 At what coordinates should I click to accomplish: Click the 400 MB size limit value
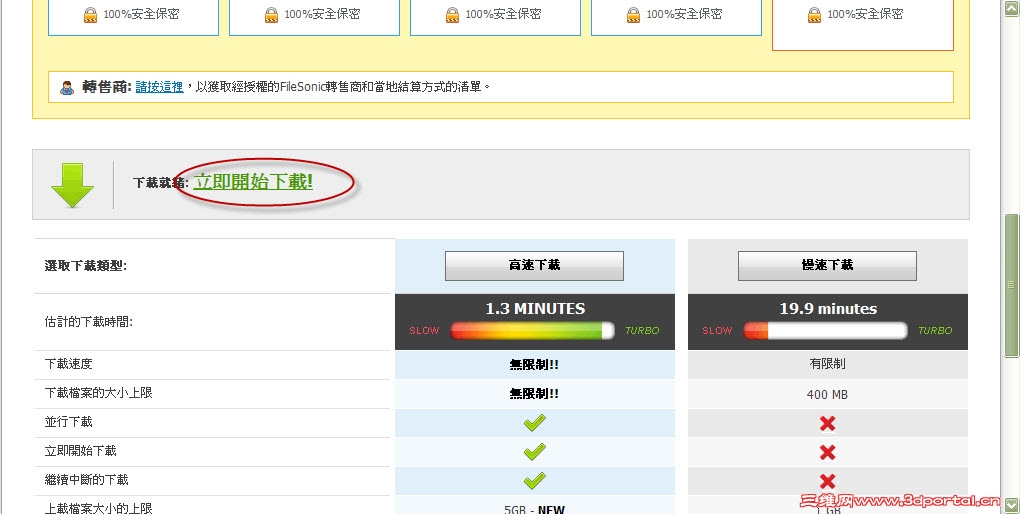[827, 394]
